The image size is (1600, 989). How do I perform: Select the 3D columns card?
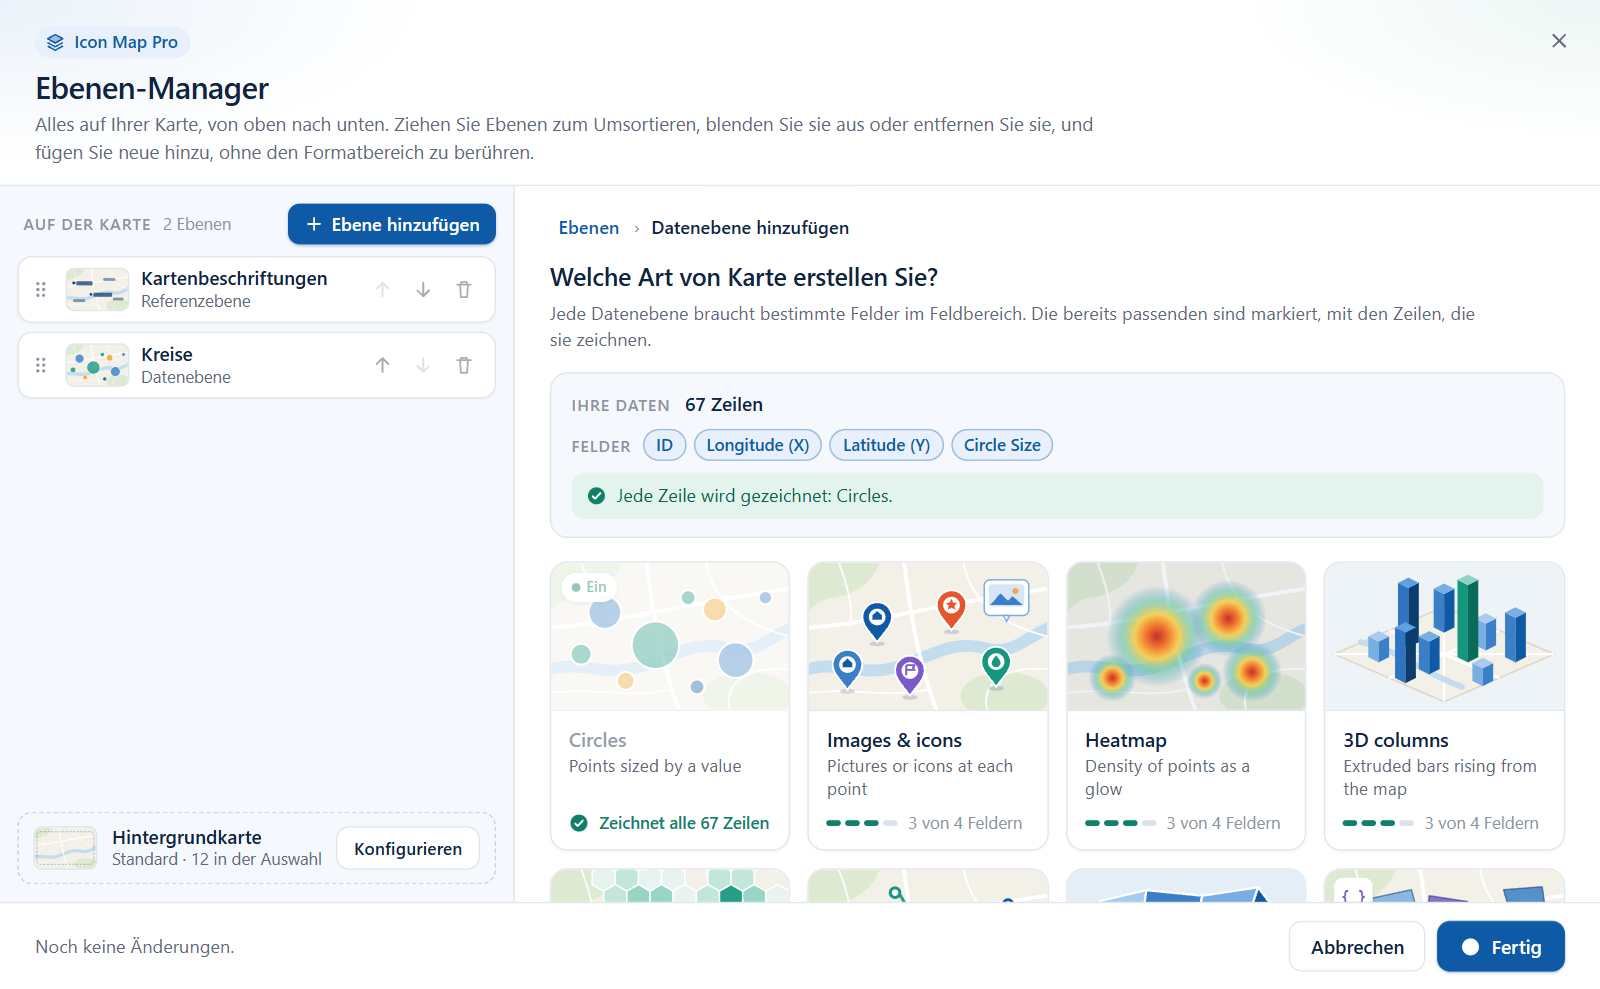pos(1444,706)
